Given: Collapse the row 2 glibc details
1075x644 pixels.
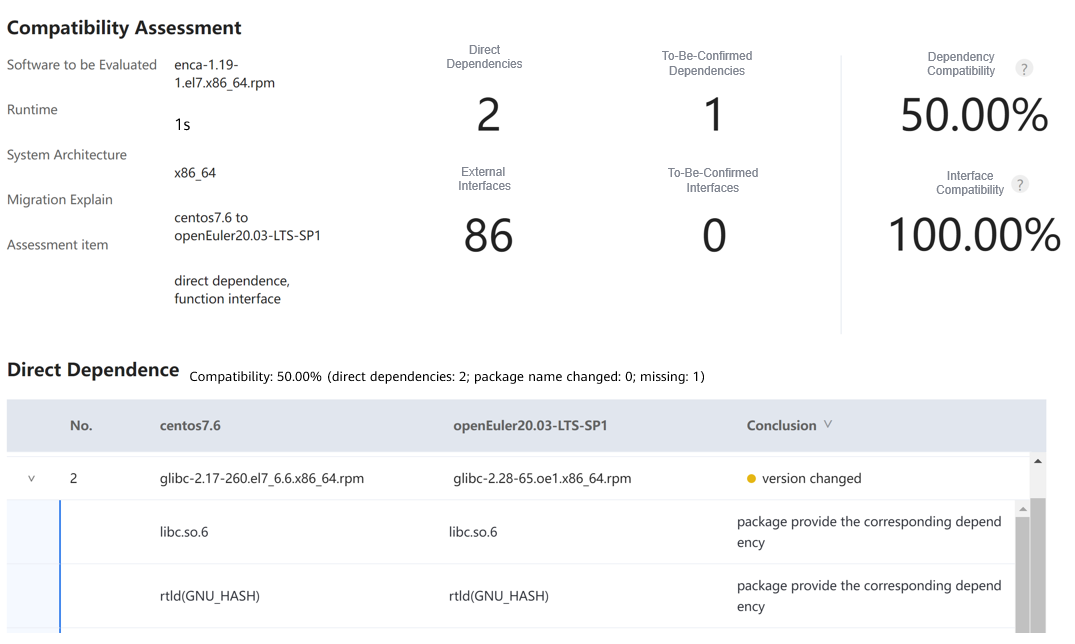Looking at the screenshot, I should click(31, 479).
